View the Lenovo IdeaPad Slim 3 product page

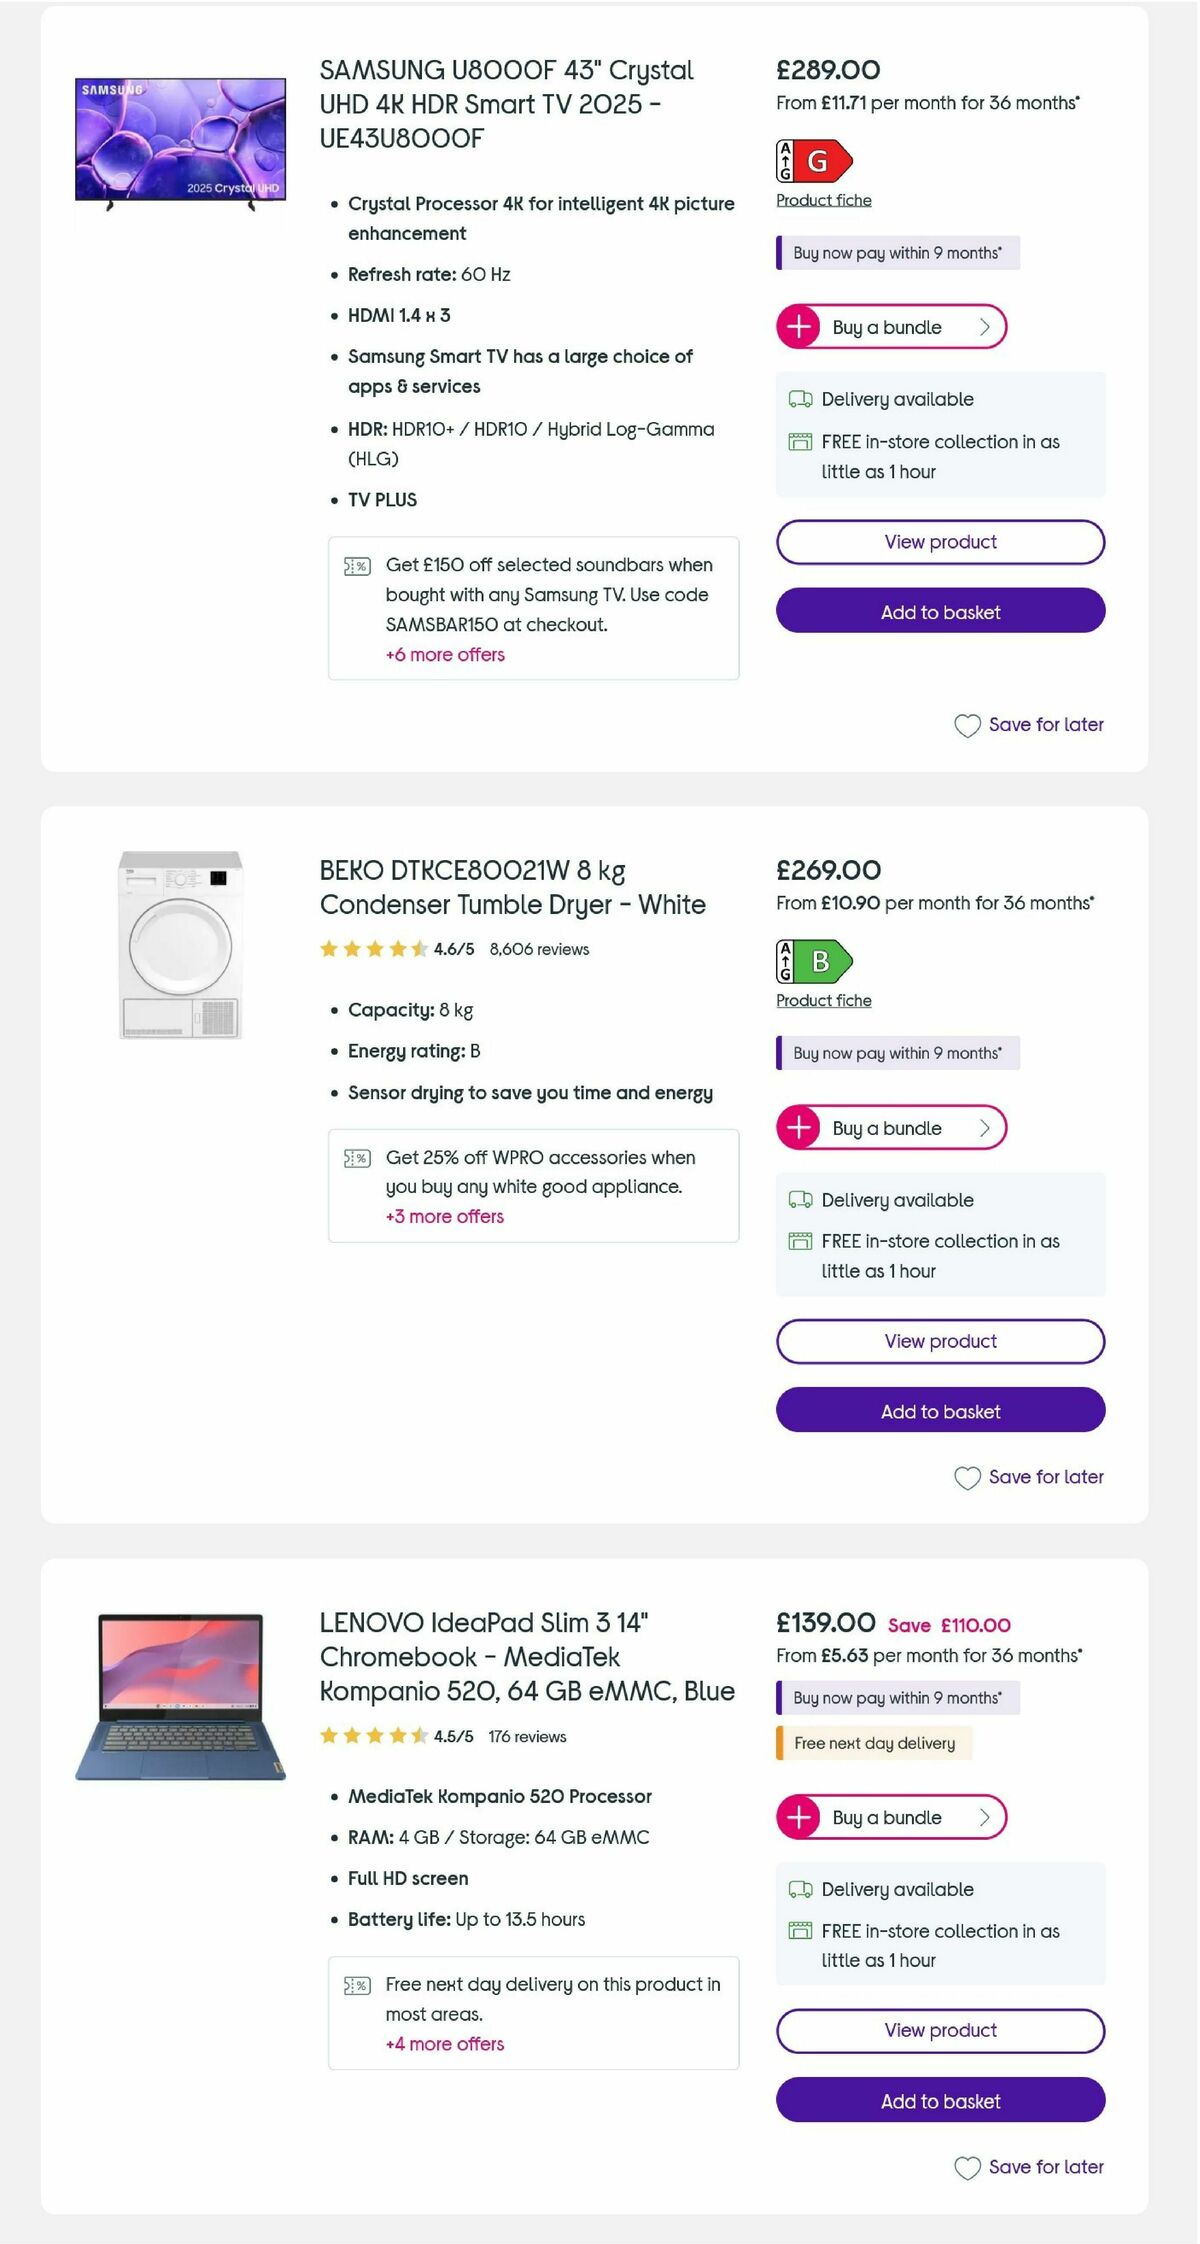point(939,2031)
